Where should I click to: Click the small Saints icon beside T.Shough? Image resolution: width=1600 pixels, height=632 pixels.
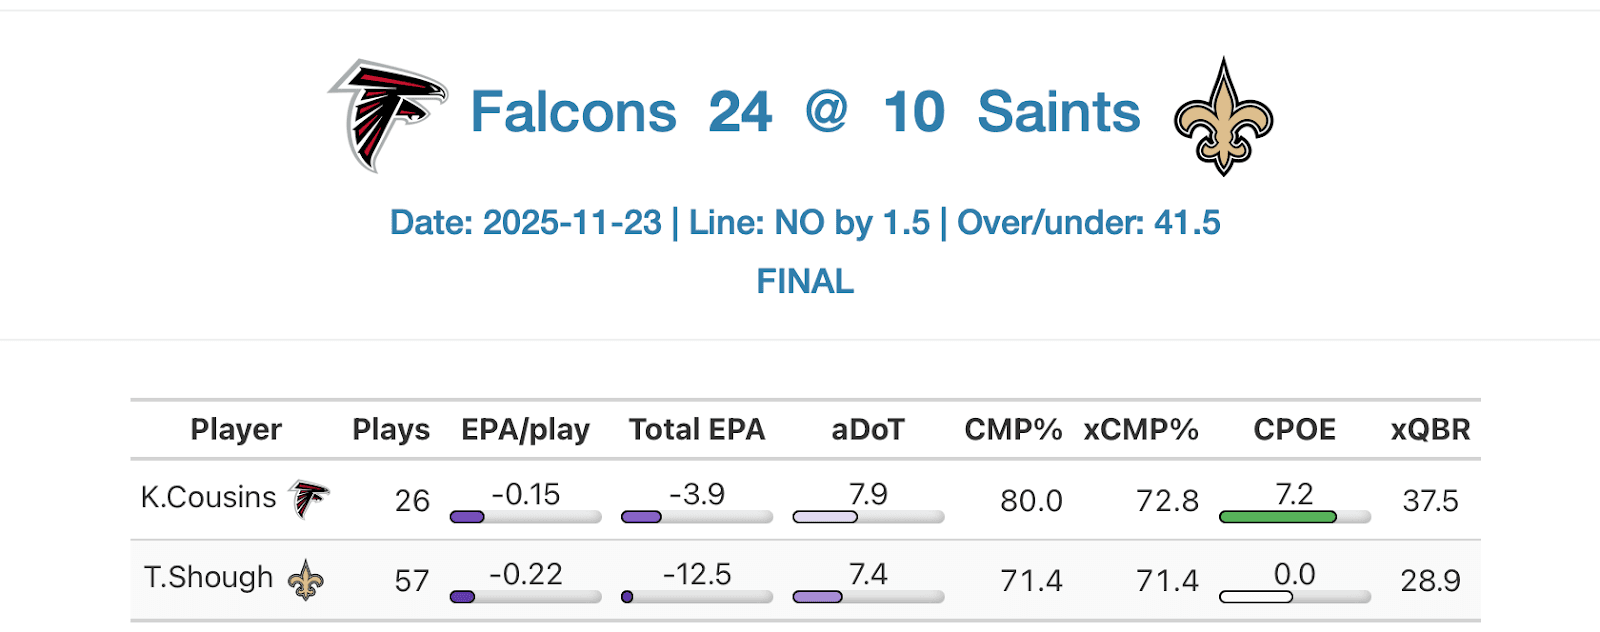click(306, 580)
